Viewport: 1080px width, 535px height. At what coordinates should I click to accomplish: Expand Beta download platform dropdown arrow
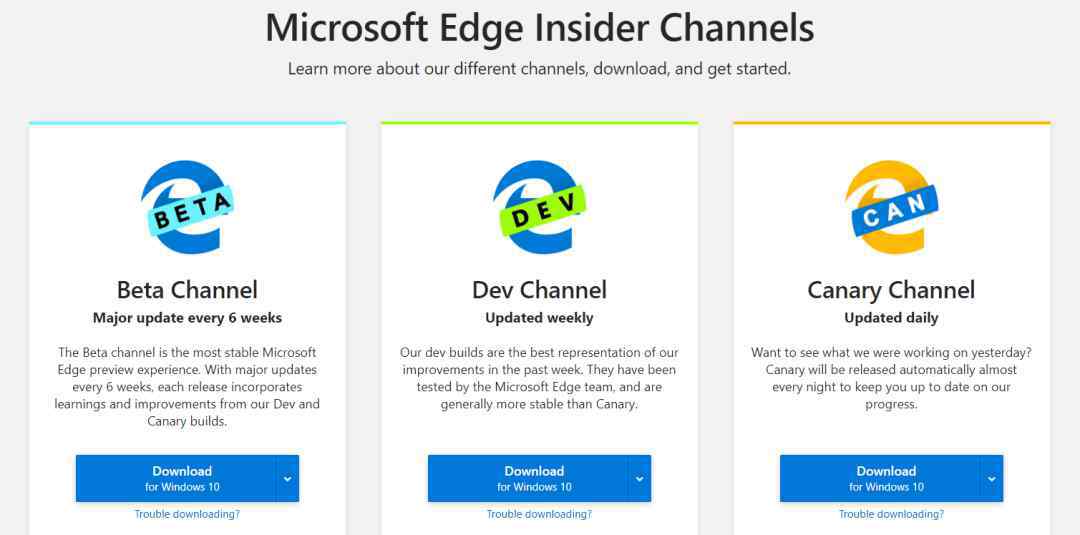point(288,479)
